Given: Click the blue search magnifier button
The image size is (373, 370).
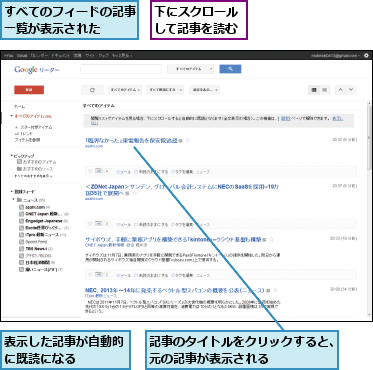Looking at the screenshot, I should click(230, 69).
